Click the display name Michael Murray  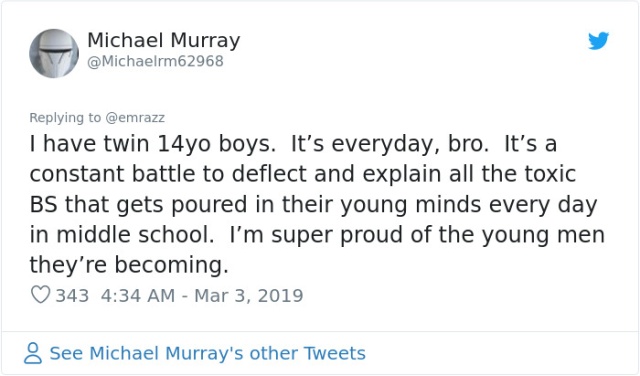pyautogui.click(x=164, y=40)
